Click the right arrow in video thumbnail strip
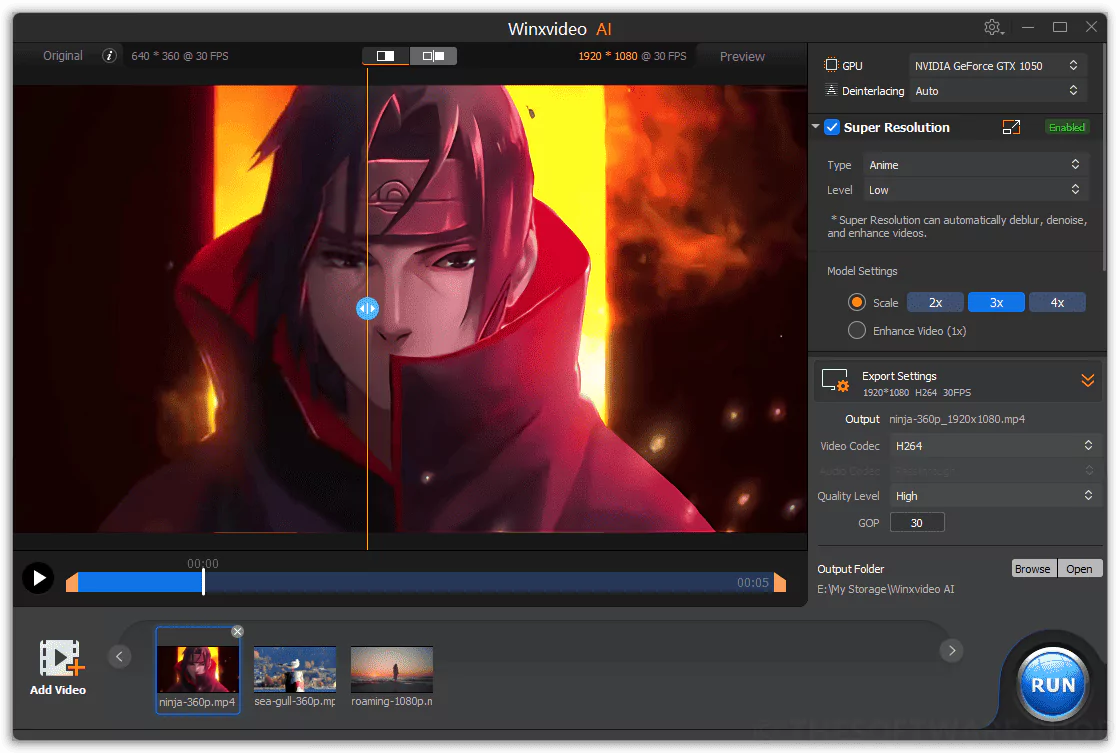The width and height of the screenshot is (1120, 753). click(951, 650)
